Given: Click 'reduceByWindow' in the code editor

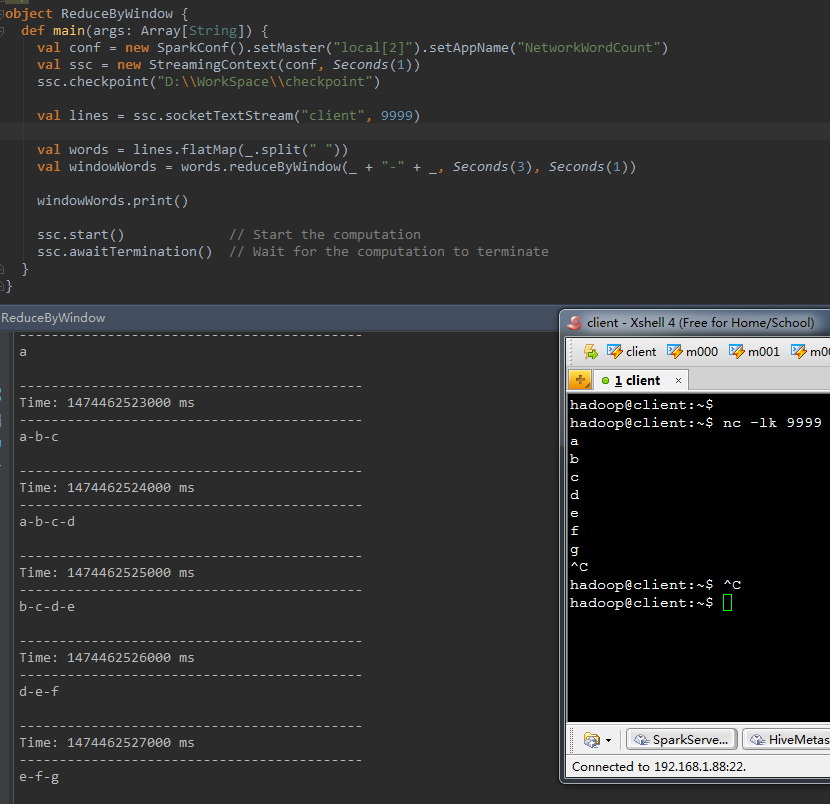Looking at the screenshot, I should pyautogui.click(x=285, y=167).
